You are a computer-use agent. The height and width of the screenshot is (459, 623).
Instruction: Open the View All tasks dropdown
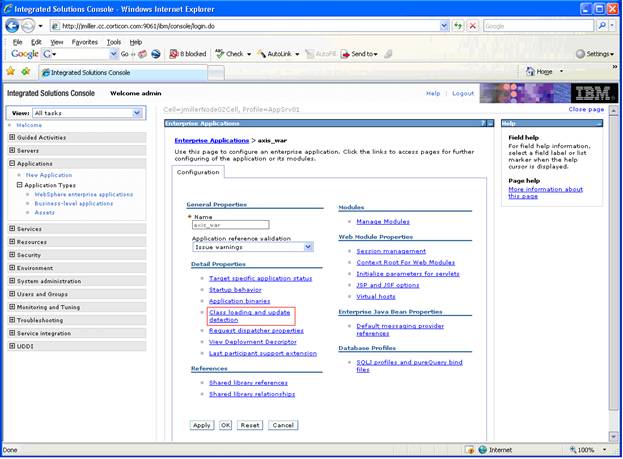[x=137, y=113]
